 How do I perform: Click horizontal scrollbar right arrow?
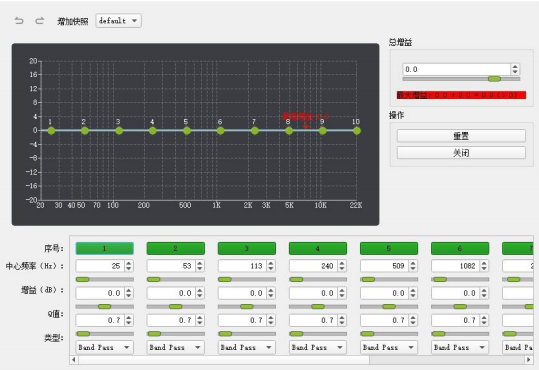click(x=529, y=360)
